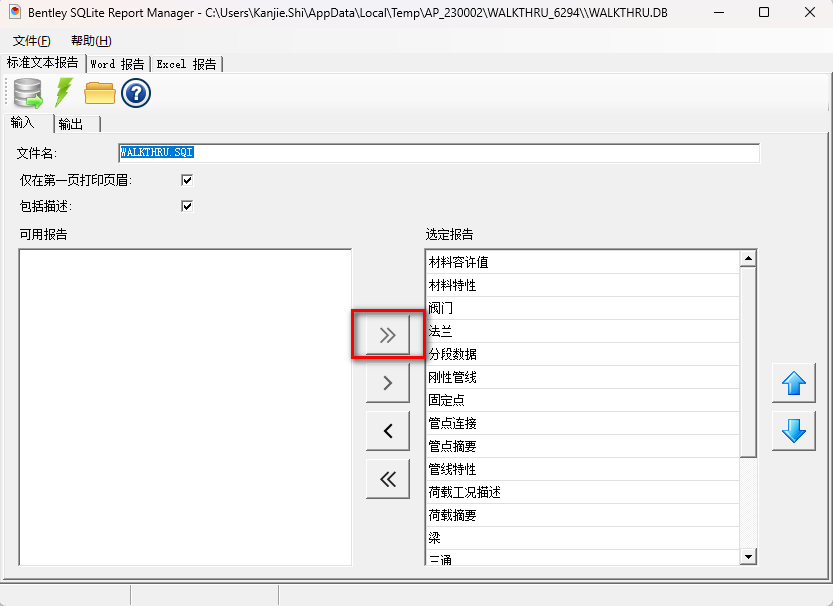Select 材料特性 in the selected reports
Viewport: 833px width, 606px height.
pos(583,285)
